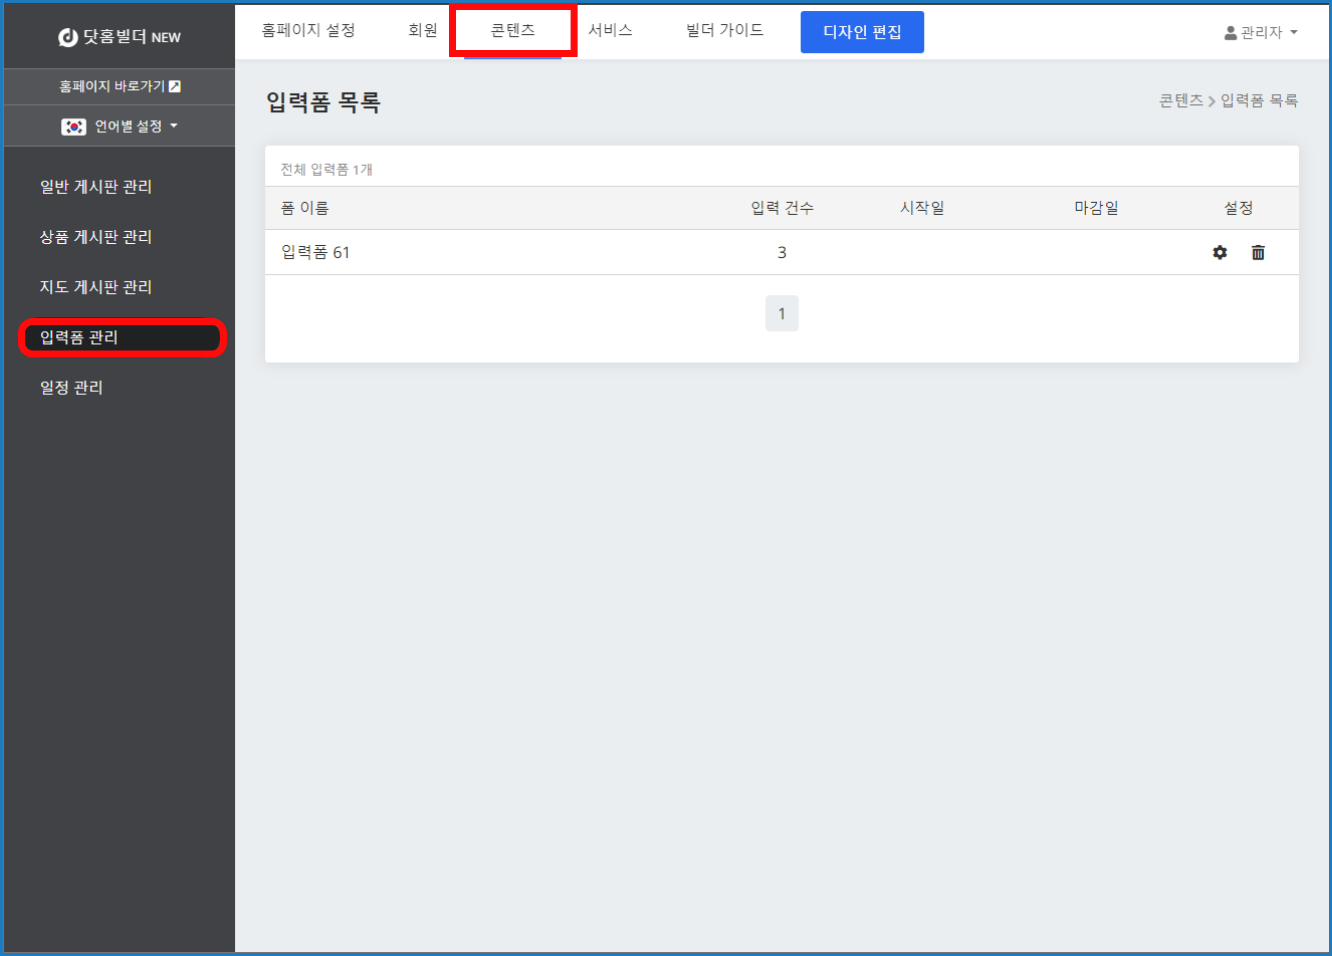Click the Korean flag icon

[x=73, y=127]
